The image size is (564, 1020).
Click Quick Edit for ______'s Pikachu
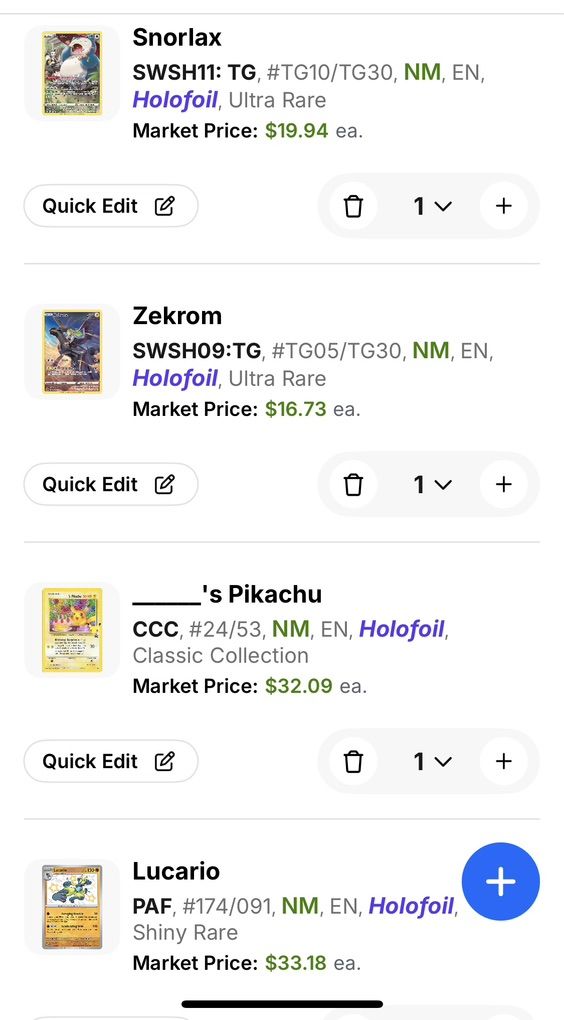(x=111, y=762)
